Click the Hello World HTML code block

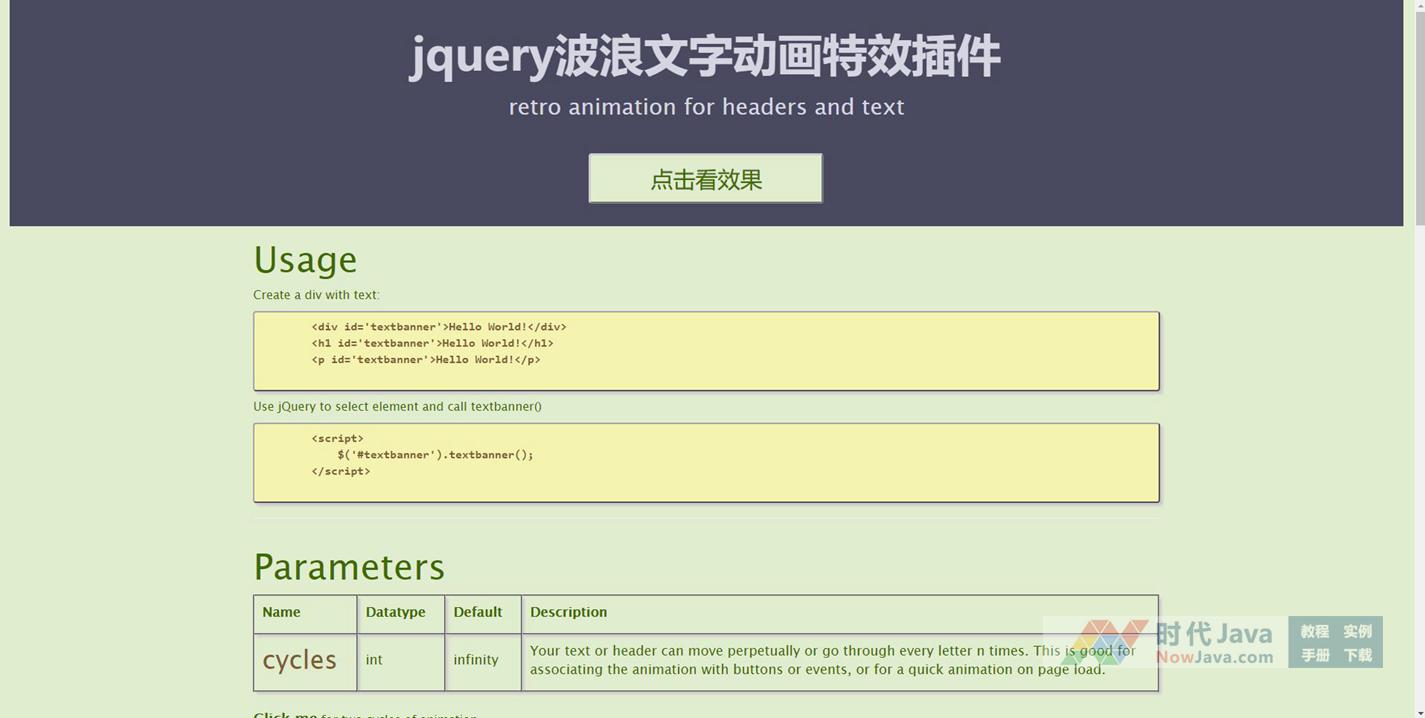(x=705, y=351)
